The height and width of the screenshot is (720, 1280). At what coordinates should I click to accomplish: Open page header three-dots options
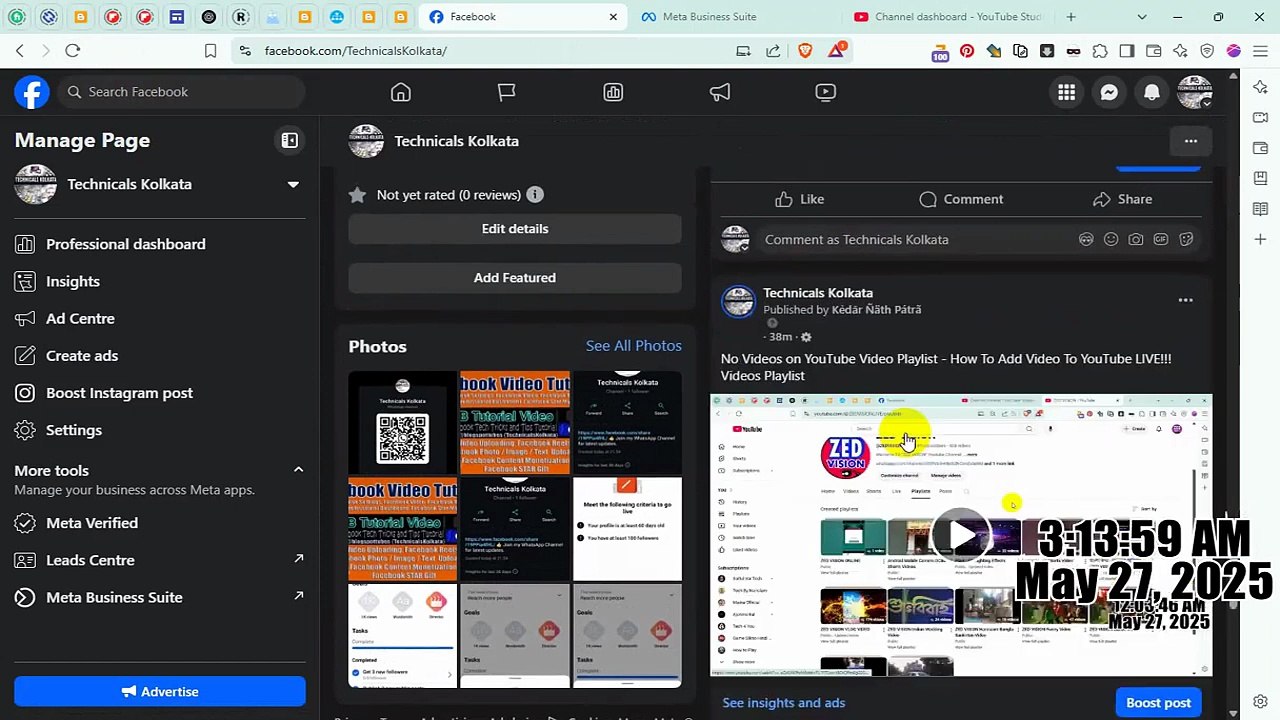[1191, 141]
